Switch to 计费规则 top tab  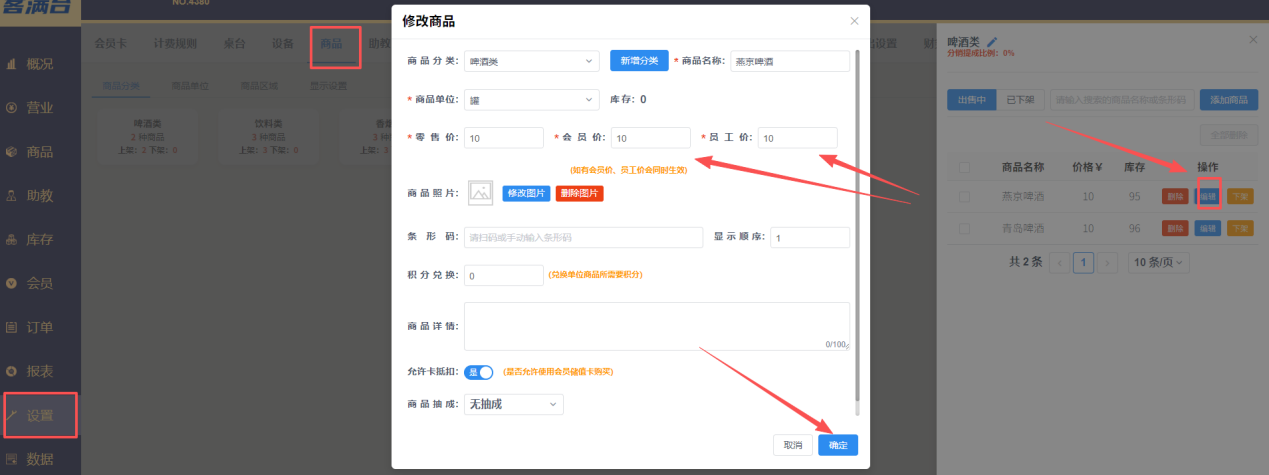coord(175,44)
